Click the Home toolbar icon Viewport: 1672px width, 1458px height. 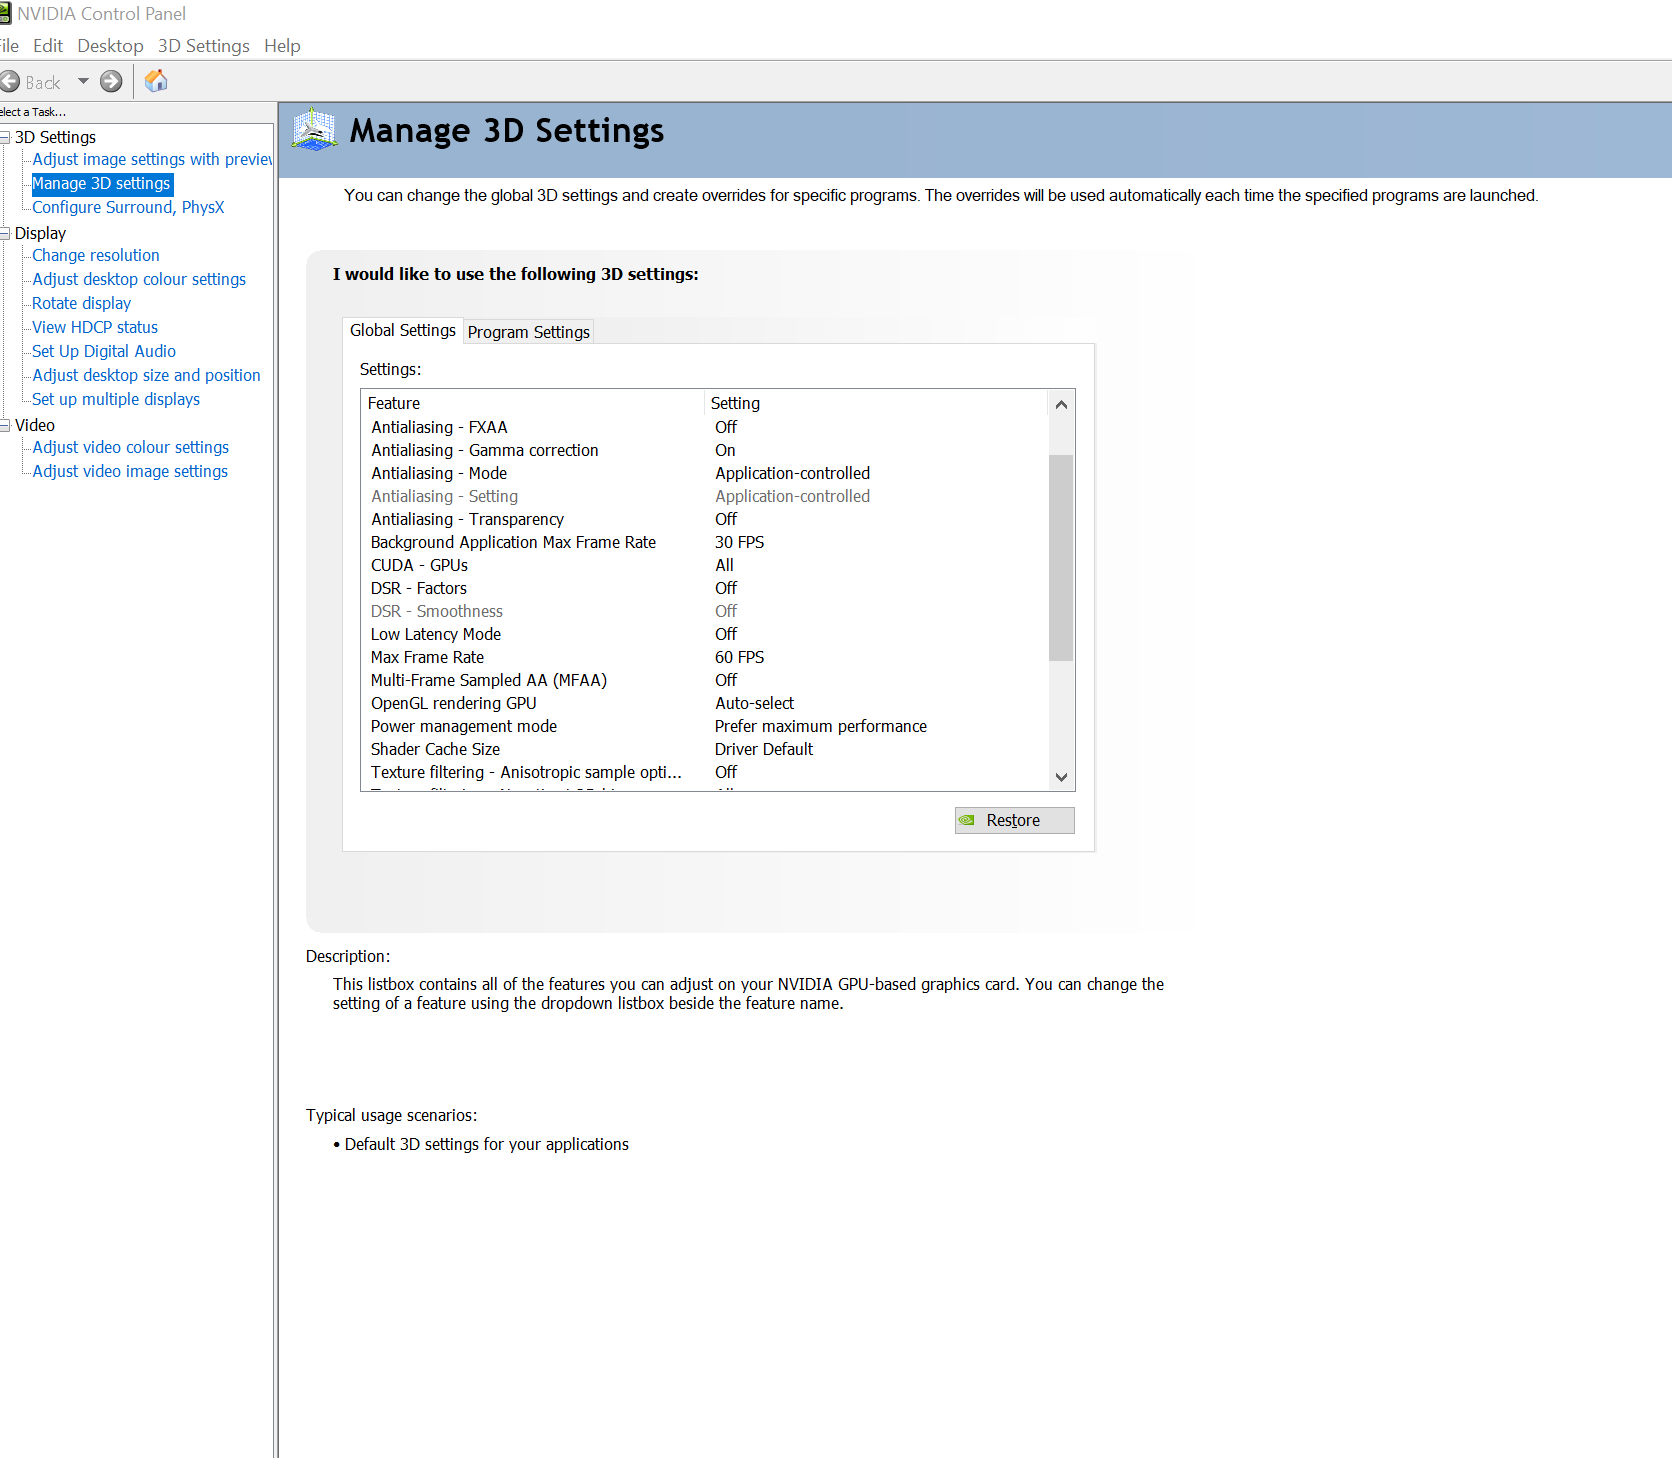[x=156, y=81]
